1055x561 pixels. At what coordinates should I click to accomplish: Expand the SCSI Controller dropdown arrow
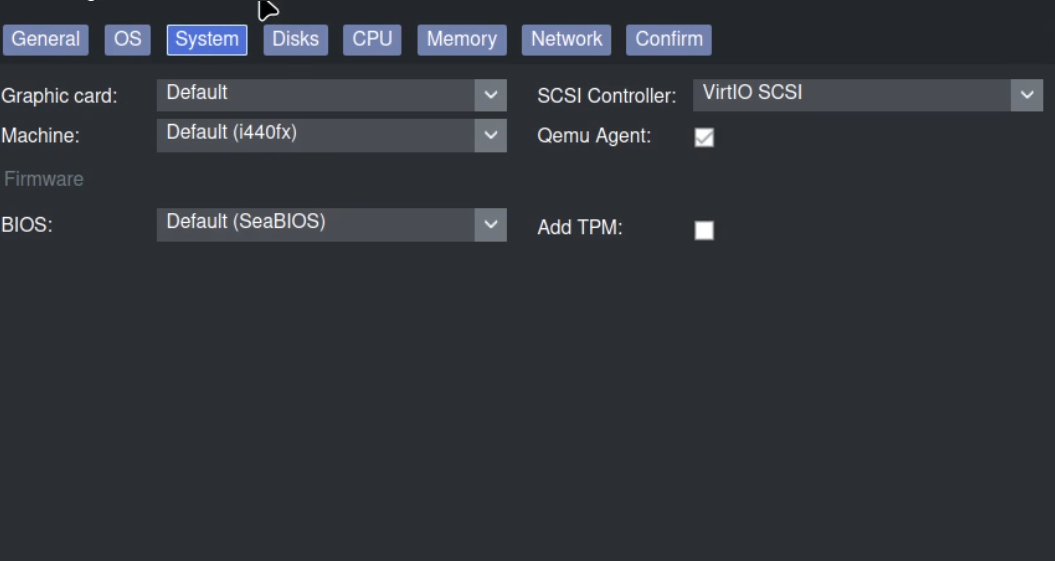point(1026,95)
